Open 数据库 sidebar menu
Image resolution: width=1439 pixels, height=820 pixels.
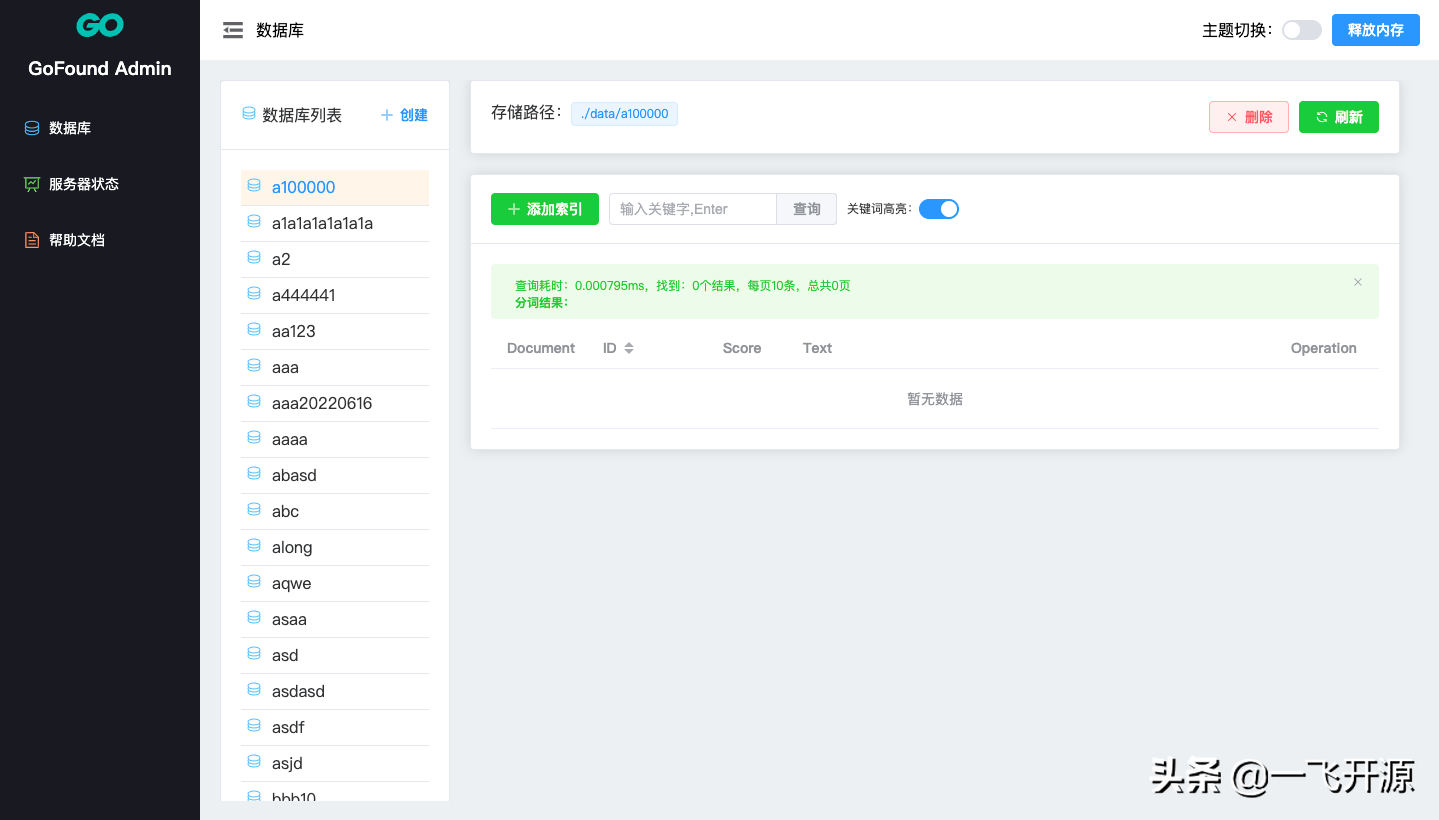(100, 128)
